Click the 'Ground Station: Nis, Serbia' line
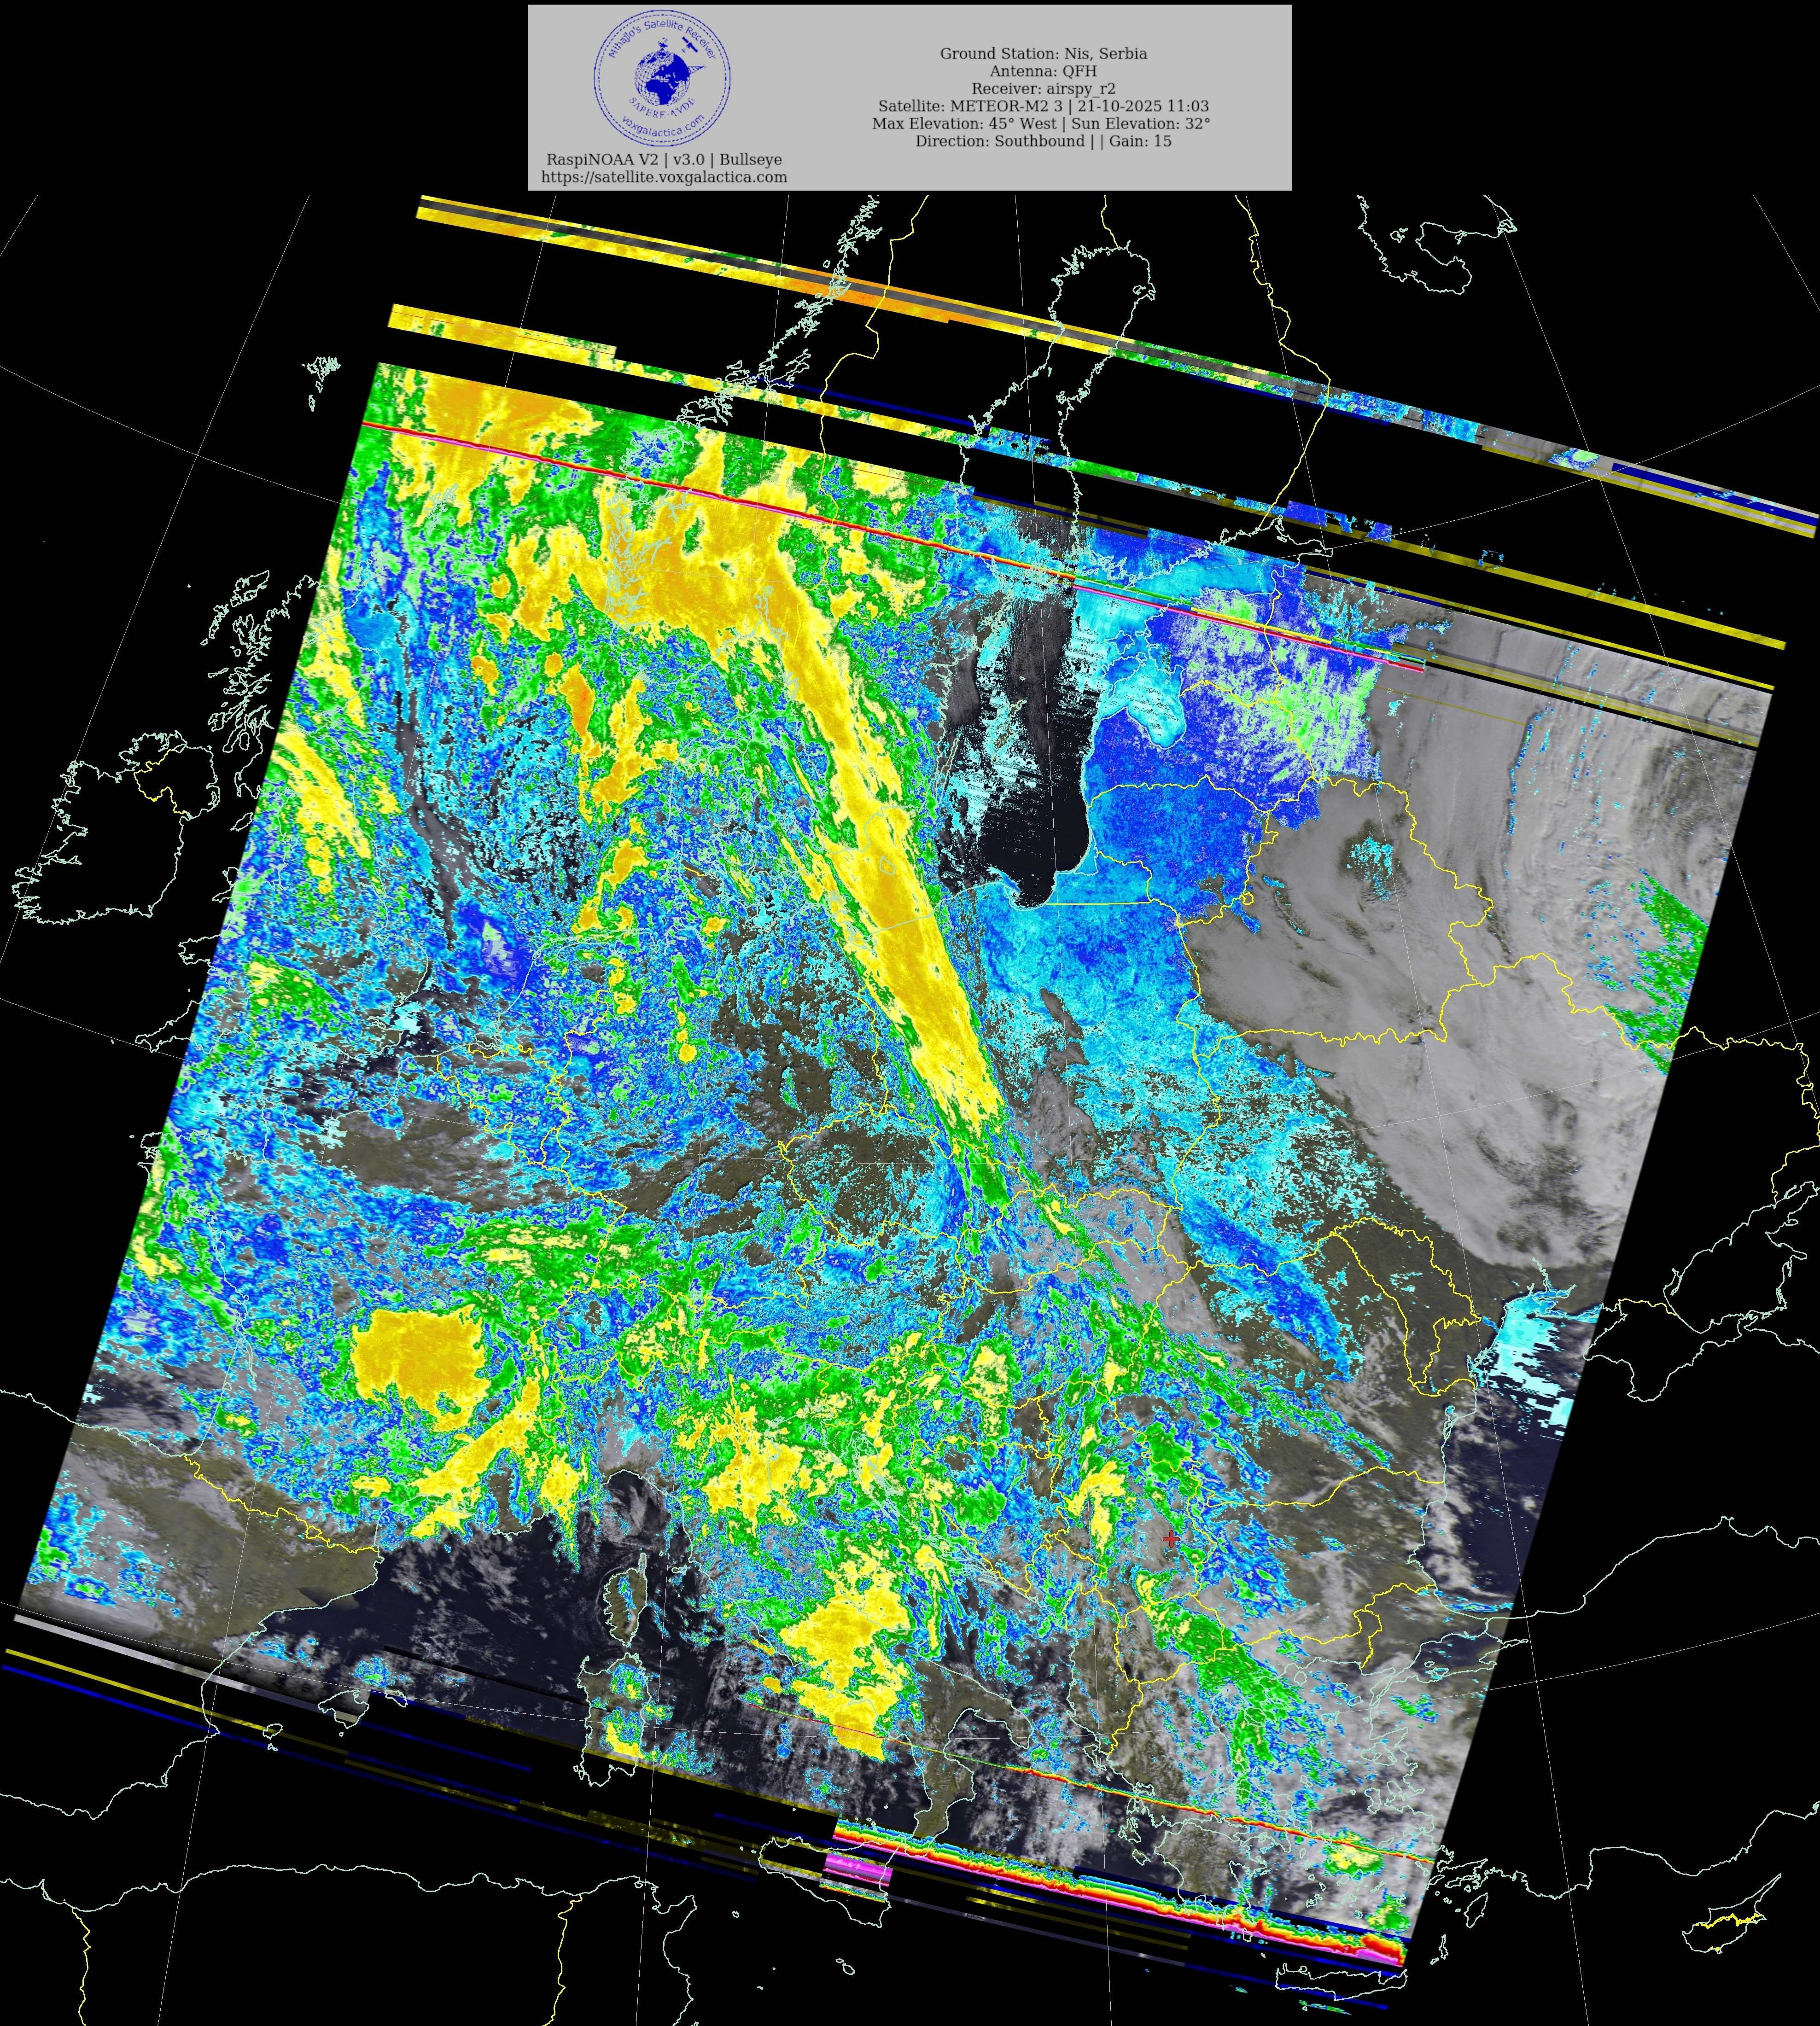The height and width of the screenshot is (2026, 1820). [1043, 53]
